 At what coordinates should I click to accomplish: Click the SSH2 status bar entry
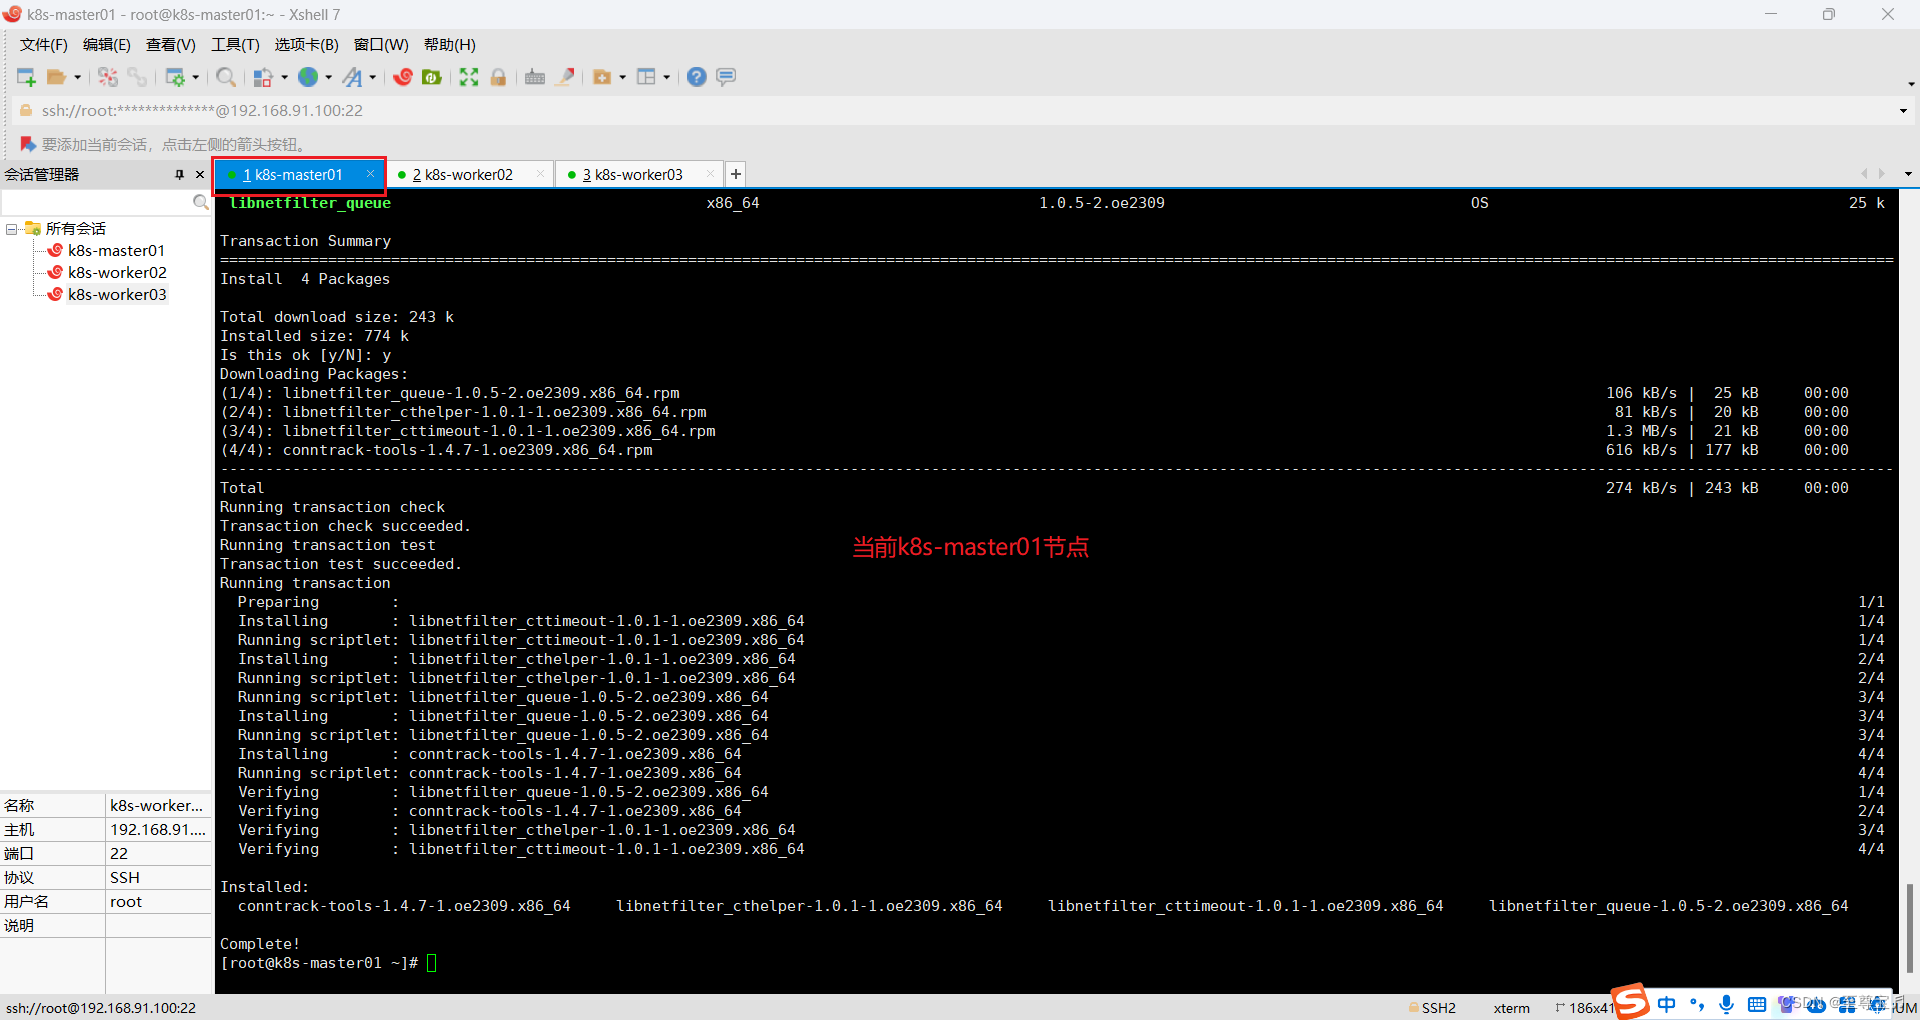tap(1432, 1008)
